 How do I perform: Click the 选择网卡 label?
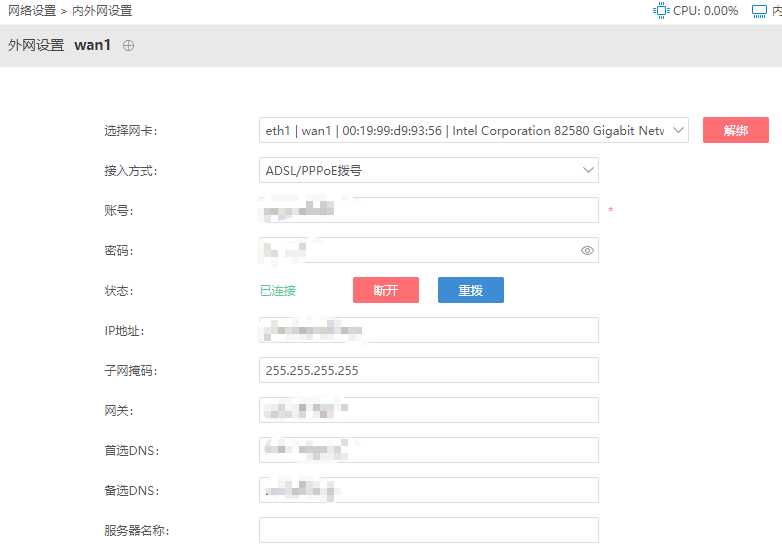131,131
